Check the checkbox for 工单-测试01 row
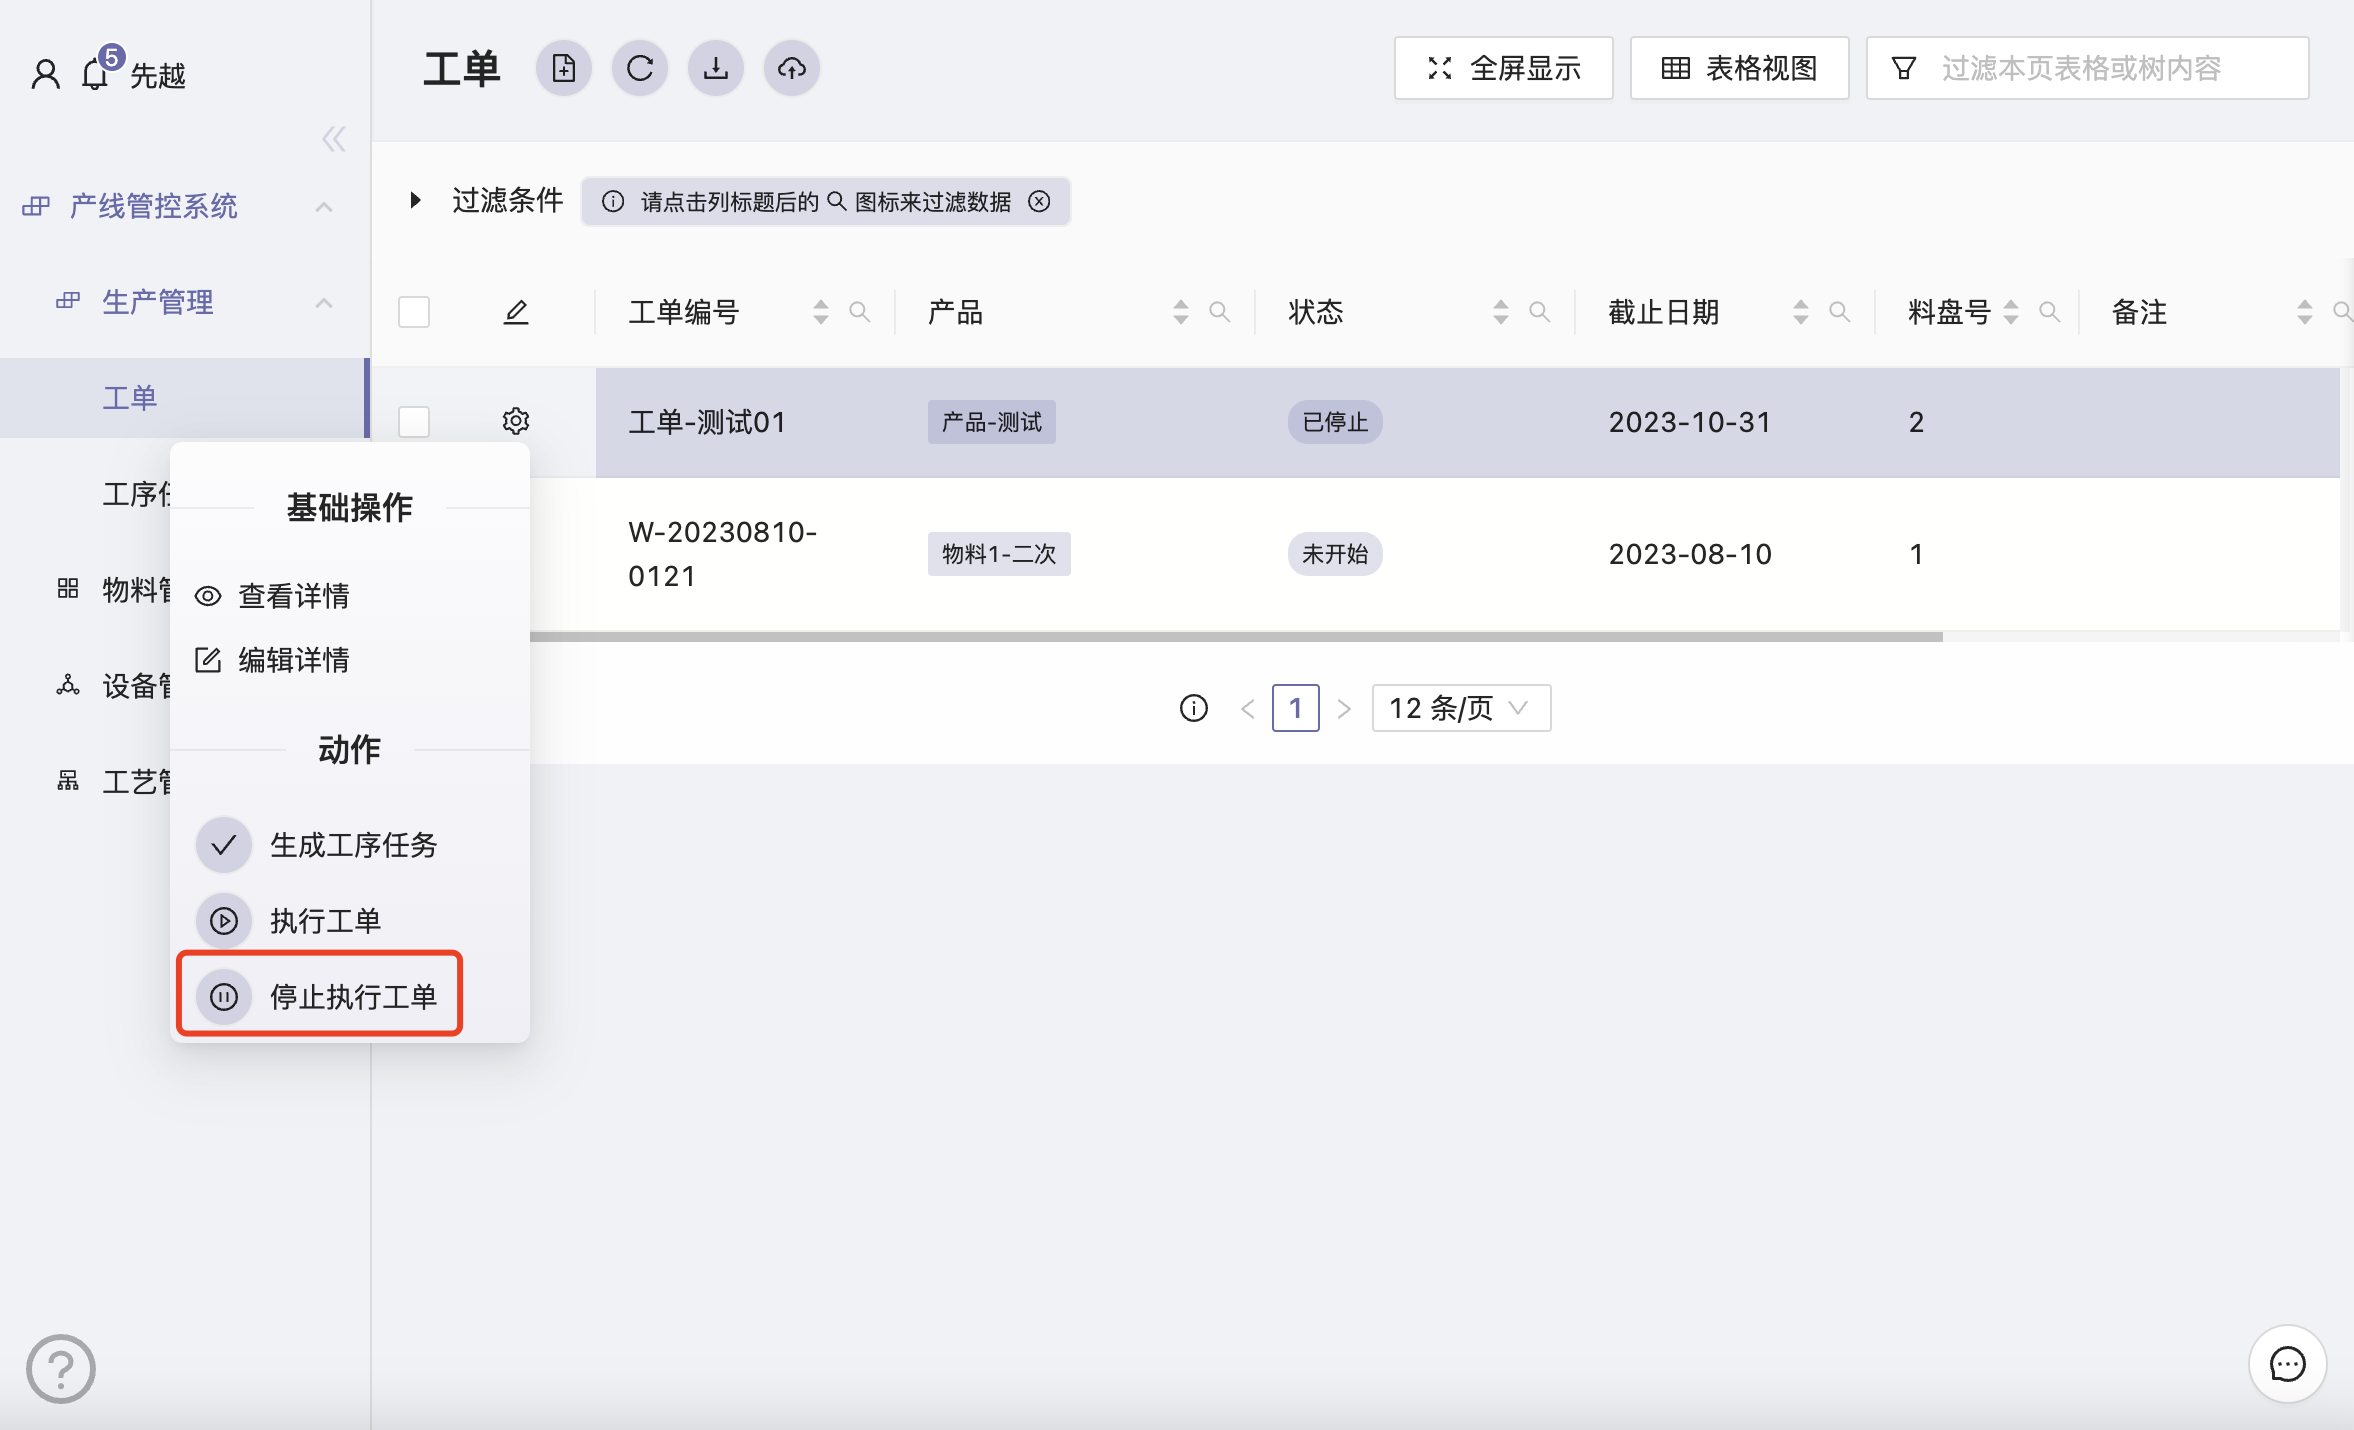Viewport: 2354px width, 1430px height. tap(414, 421)
